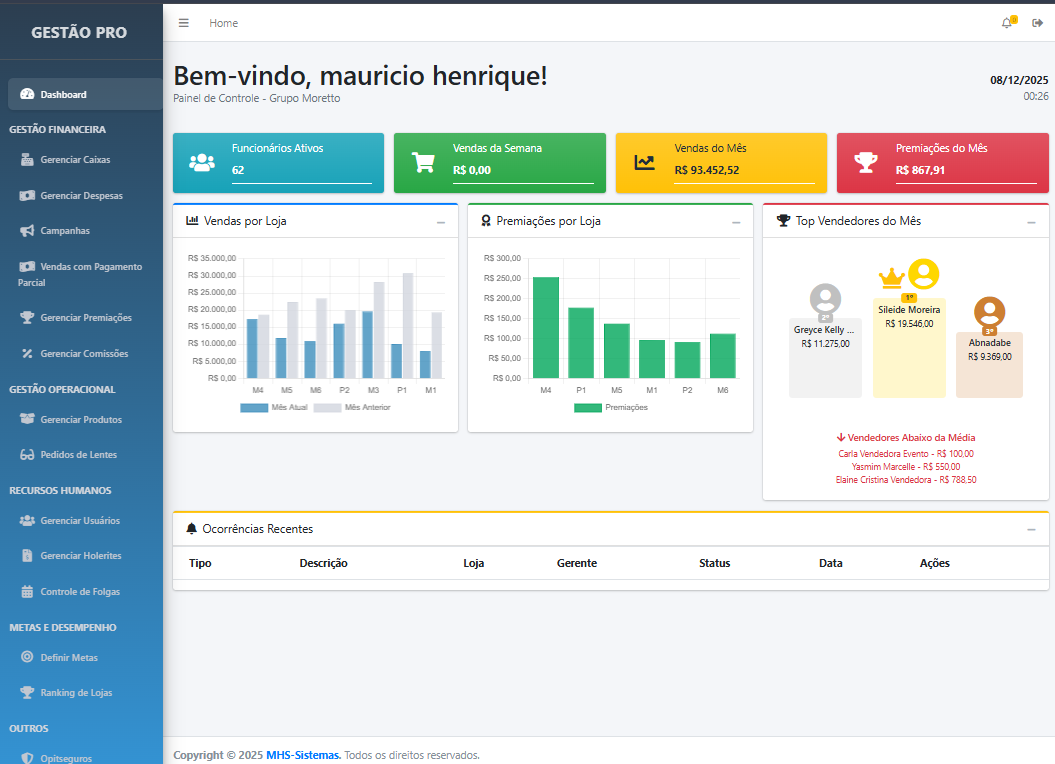Click the chart icon on Vendas do Mês
Image resolution: width=1055 pixels, height=764 pixels.
[645, 162]
